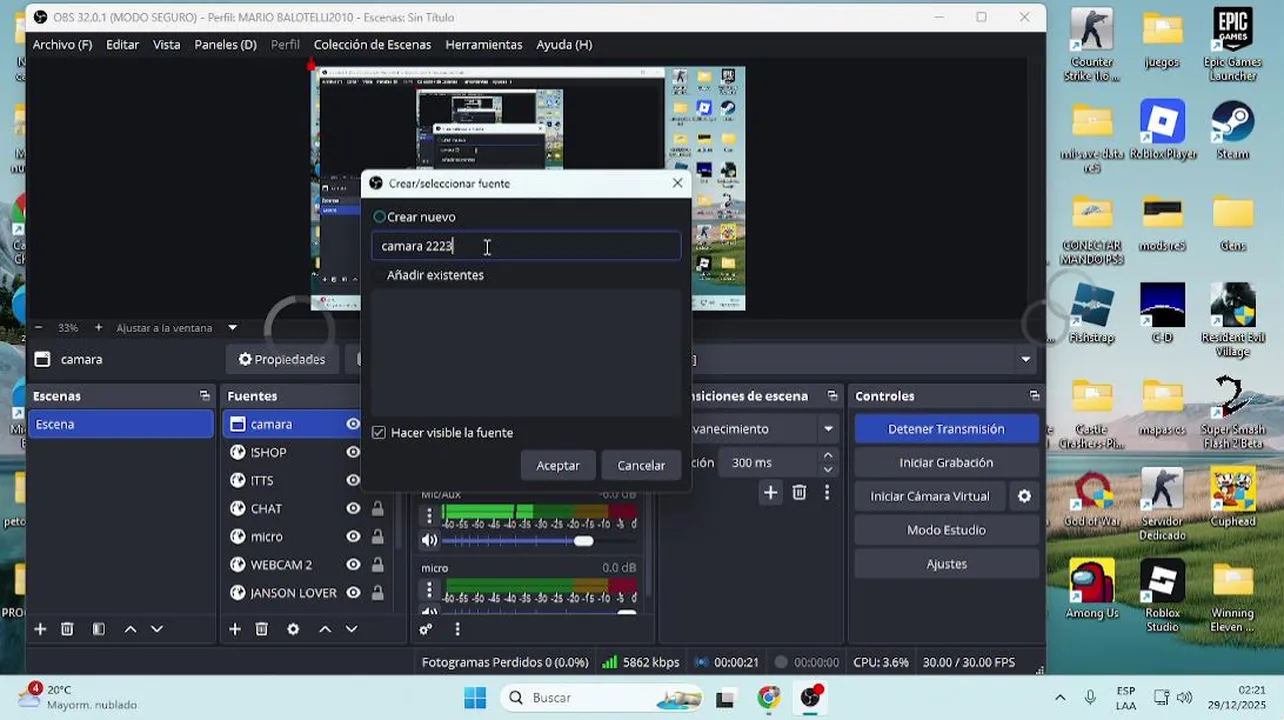Add a new source in Fuentes panel
This screenshot has height=720, width=1284.
(x=235, y=629)
